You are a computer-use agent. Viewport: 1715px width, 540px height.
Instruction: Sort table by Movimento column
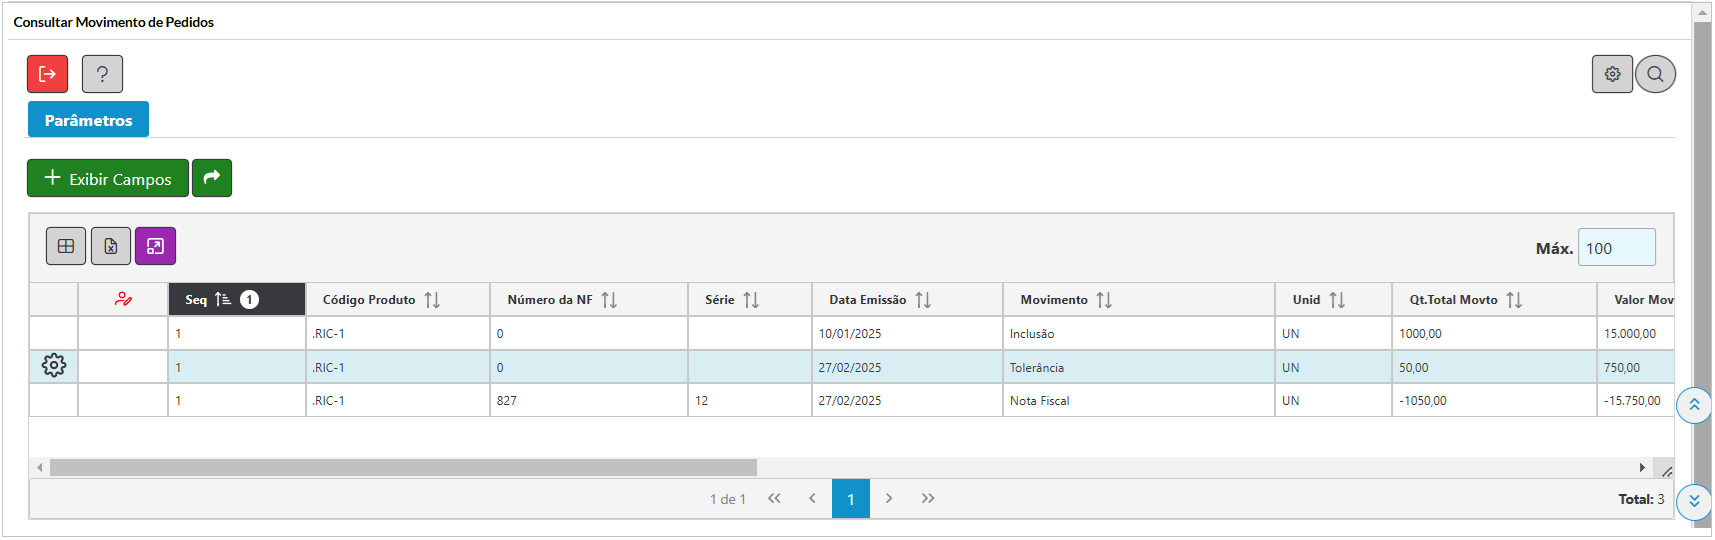click(x=1104, y=300)
